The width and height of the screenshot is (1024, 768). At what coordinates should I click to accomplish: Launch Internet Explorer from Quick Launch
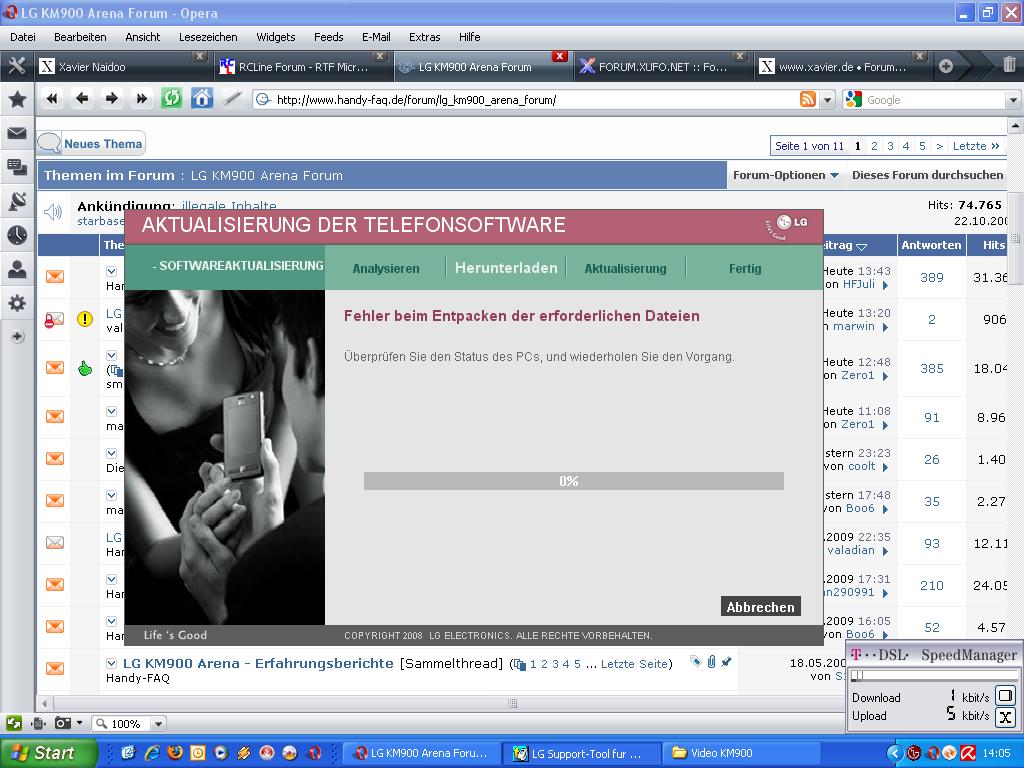pyautogui.click(x=152, y=753)
